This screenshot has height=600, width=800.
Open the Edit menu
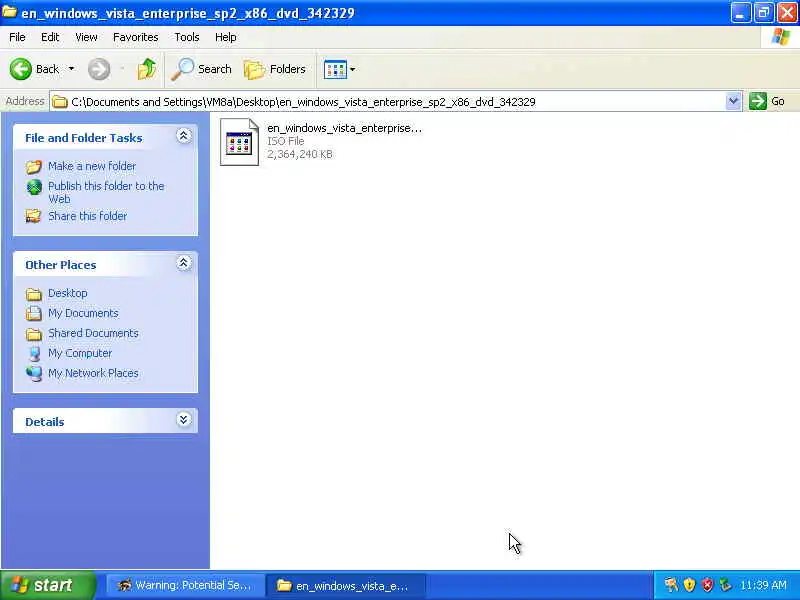50,37
